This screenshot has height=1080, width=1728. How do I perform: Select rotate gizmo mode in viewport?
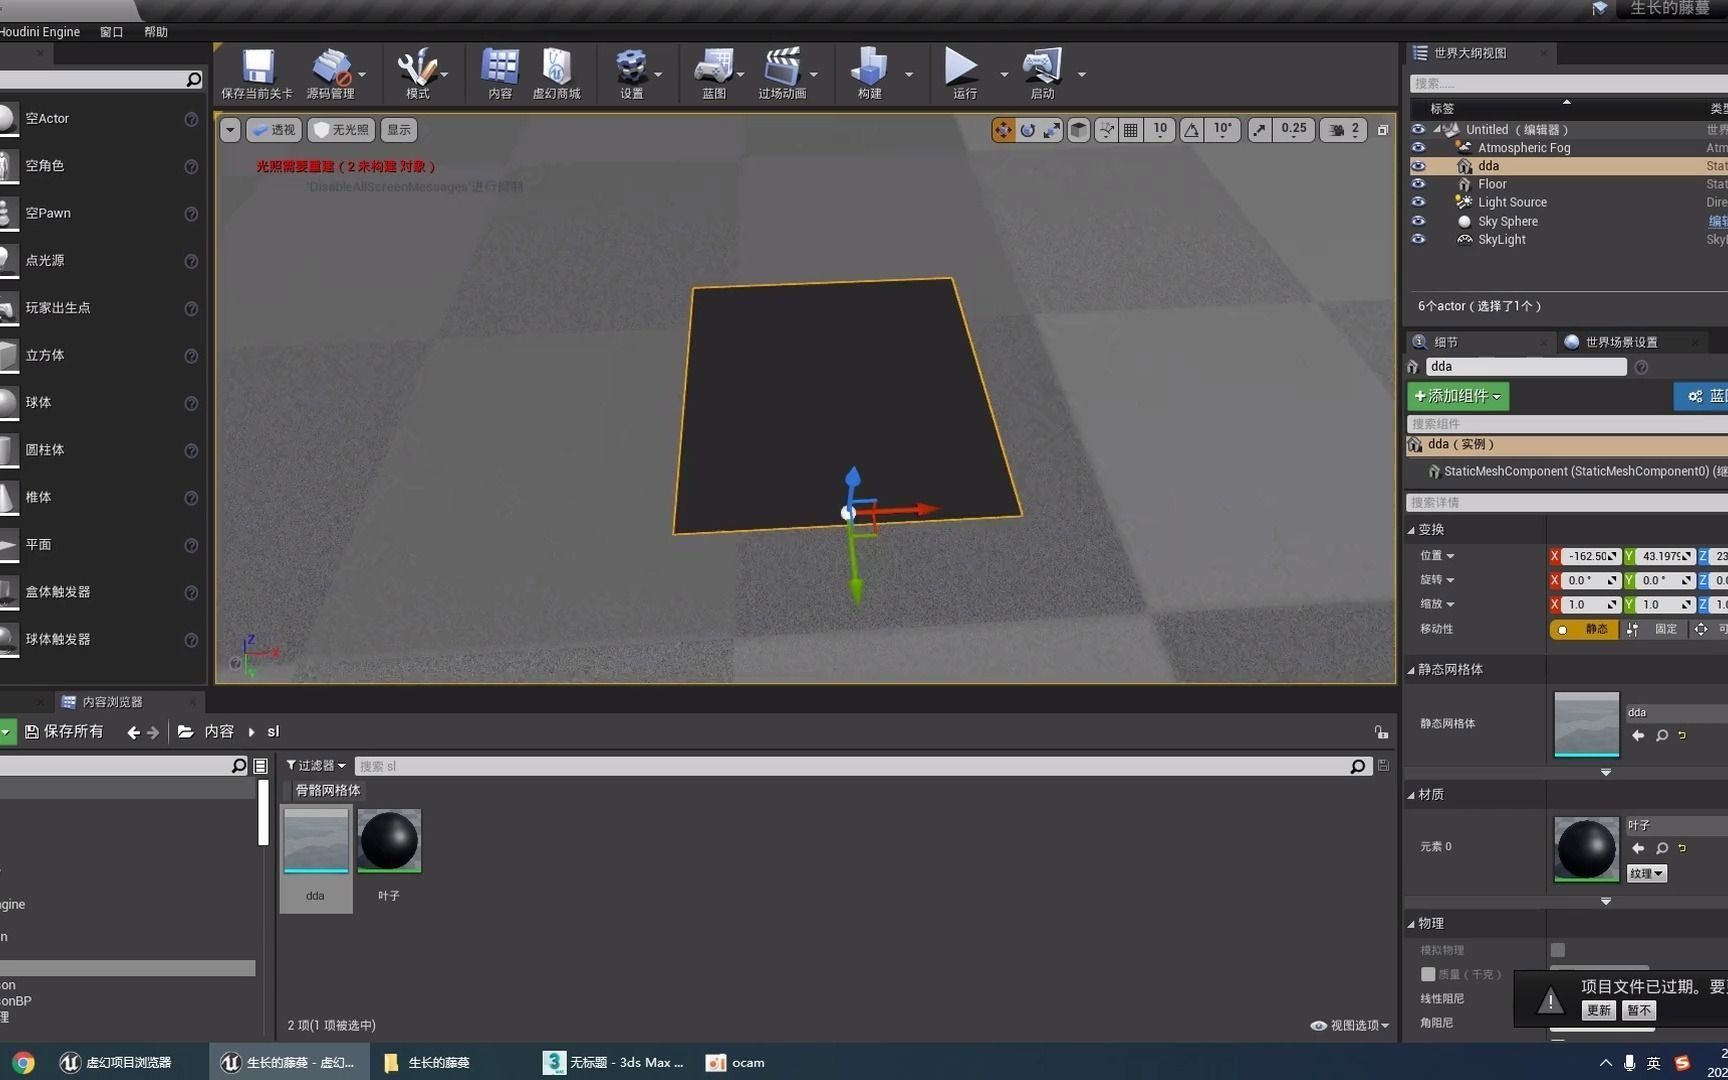(1028, 130)
